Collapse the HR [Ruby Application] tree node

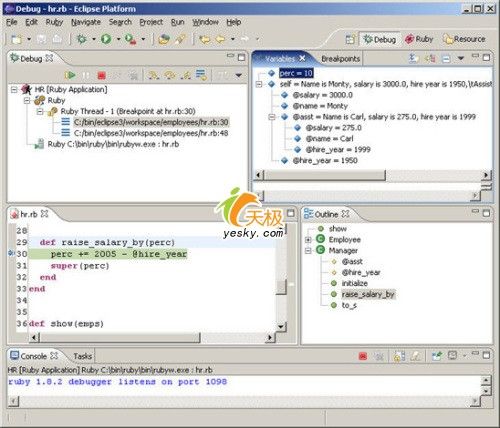click(x=14, y=90)
